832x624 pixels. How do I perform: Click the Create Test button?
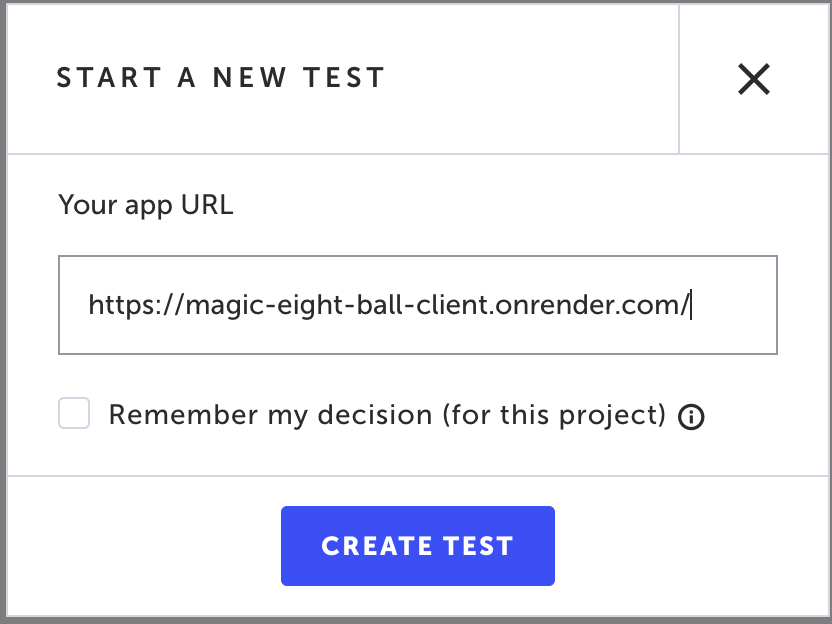417,546
